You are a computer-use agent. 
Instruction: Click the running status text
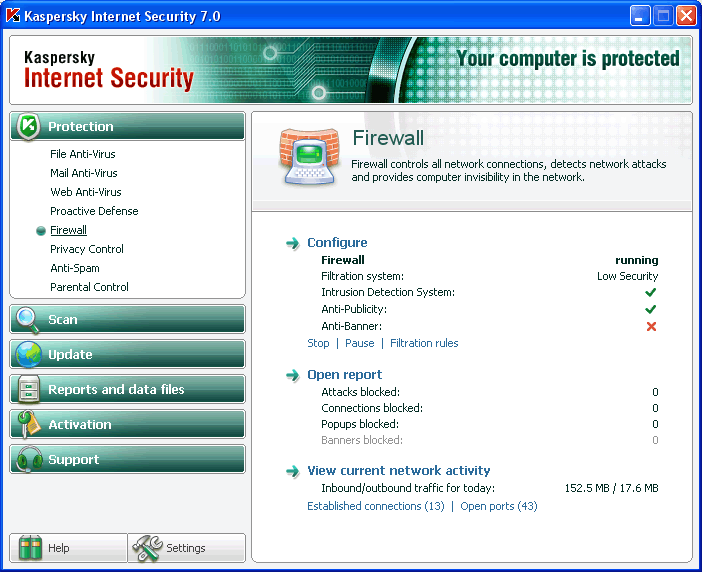coord(637,260)
